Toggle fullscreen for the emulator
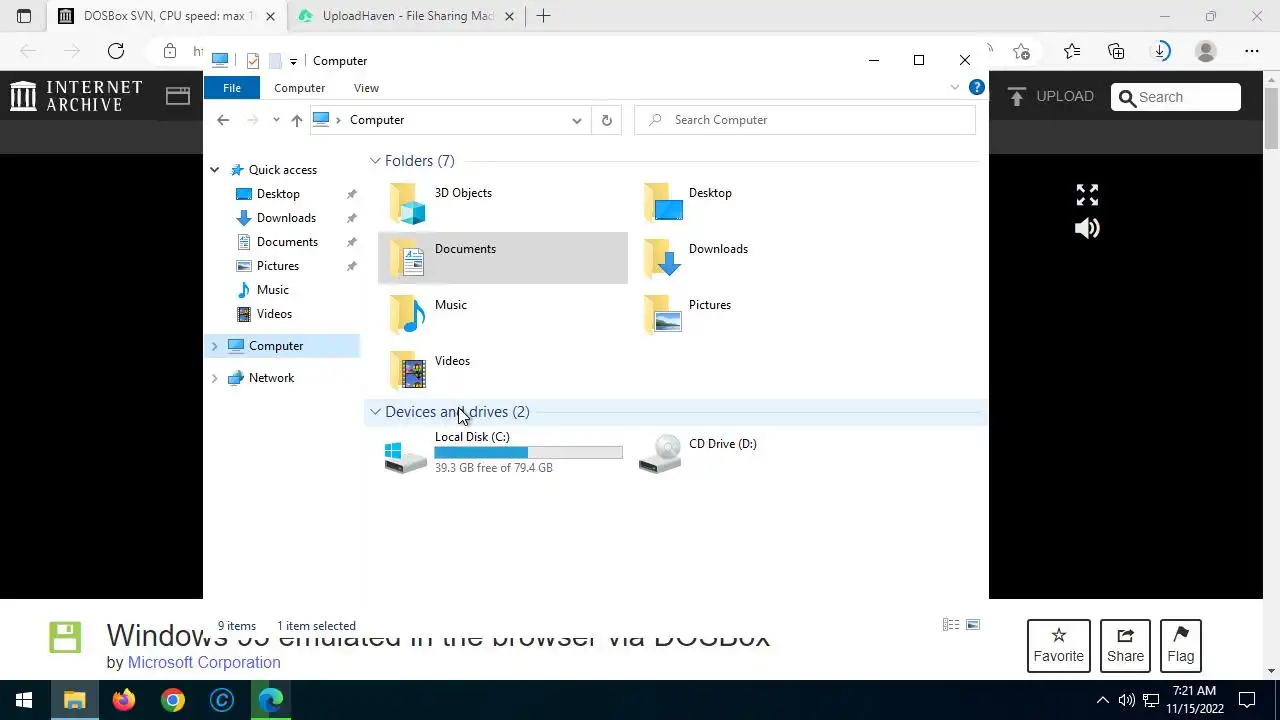The image size is (1280, 720). (1087, 195)
